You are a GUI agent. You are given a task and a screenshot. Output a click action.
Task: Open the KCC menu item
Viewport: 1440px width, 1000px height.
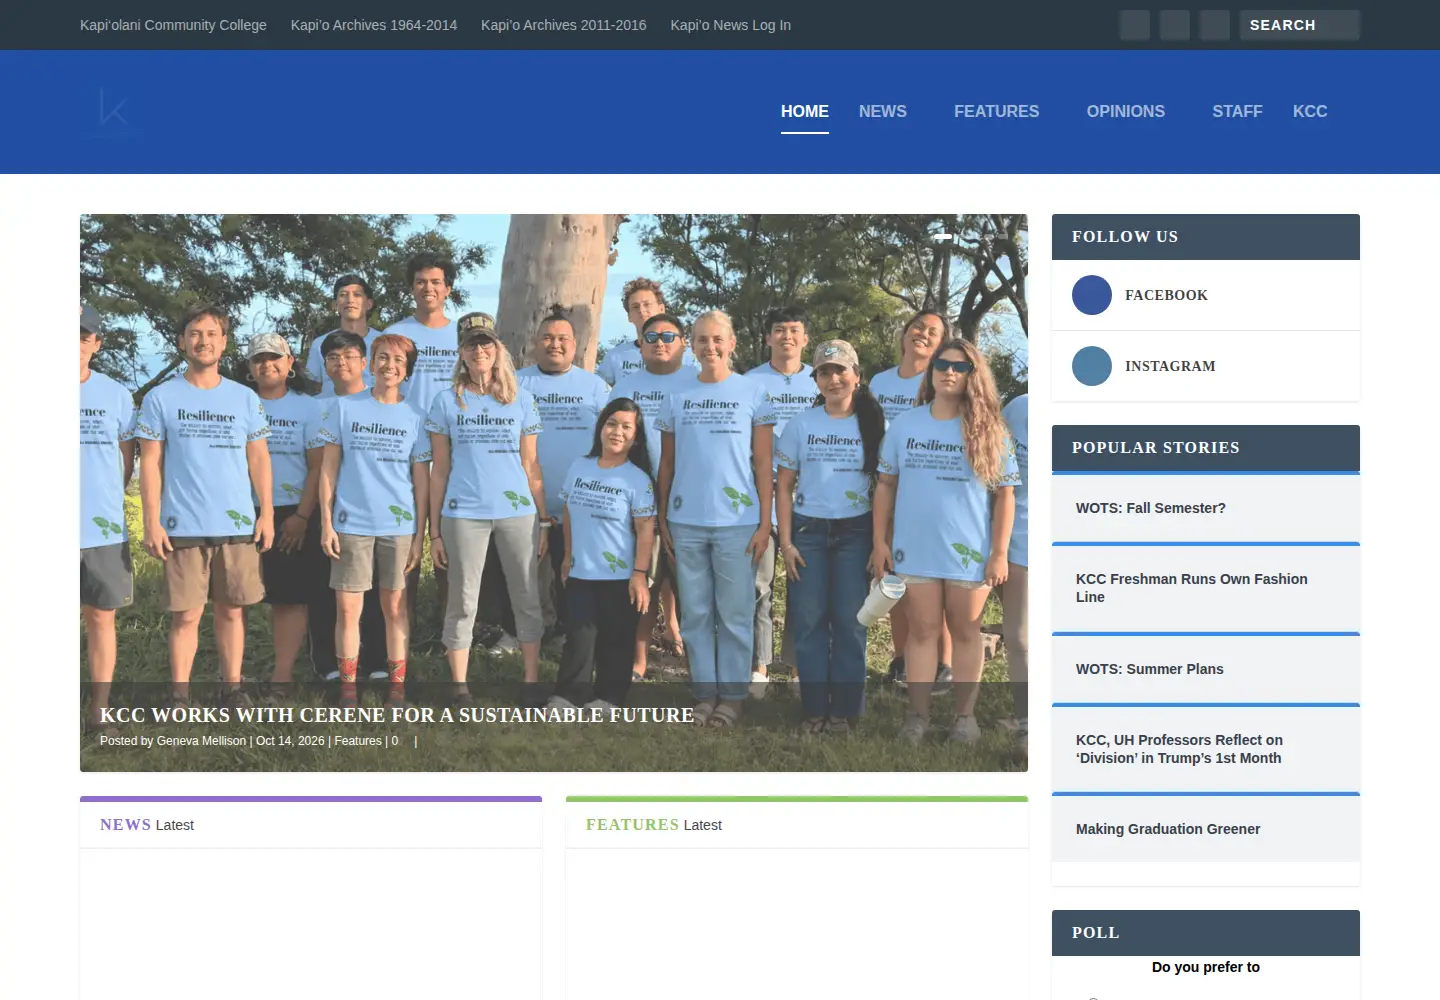pos(1310,111)
